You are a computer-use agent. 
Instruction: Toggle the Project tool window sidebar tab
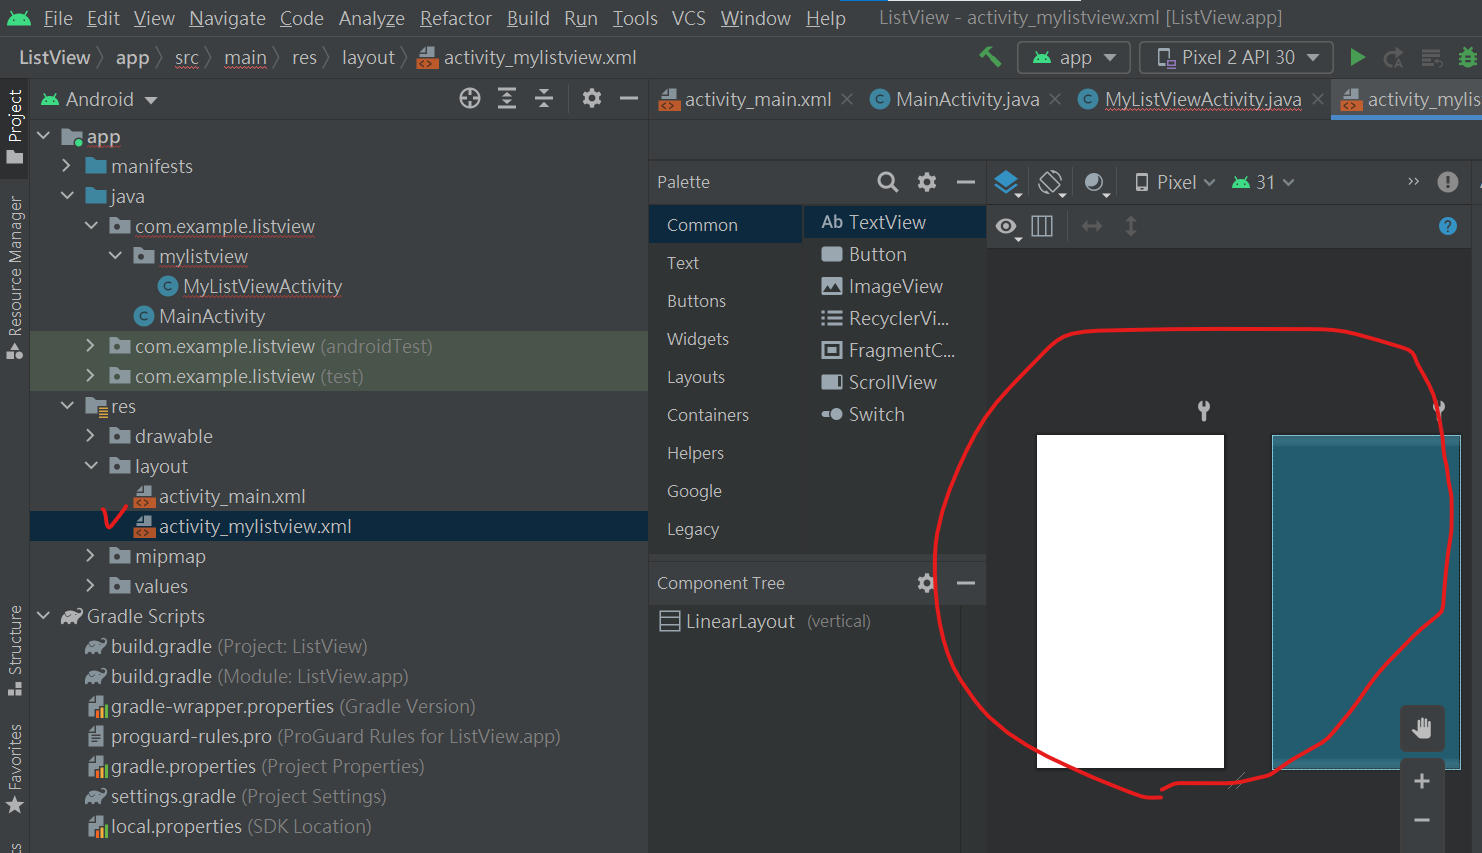(14, 127)
